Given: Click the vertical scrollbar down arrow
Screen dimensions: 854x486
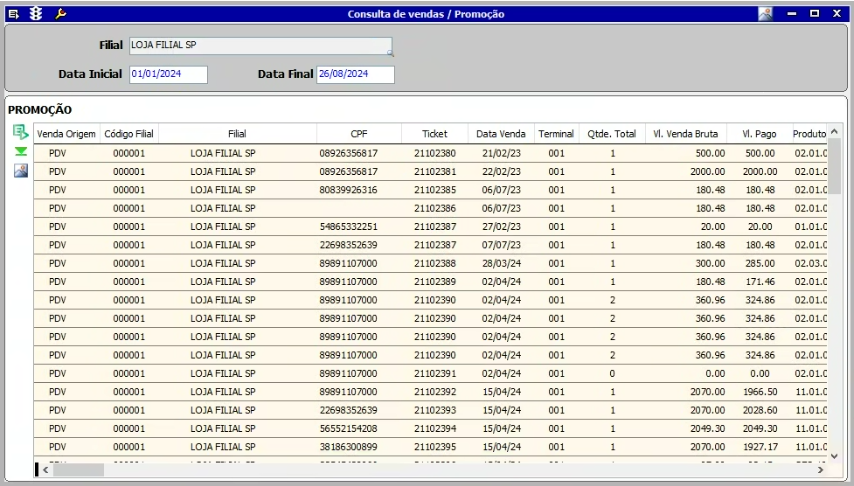Looking at the screenshot, I should [834, 456].
